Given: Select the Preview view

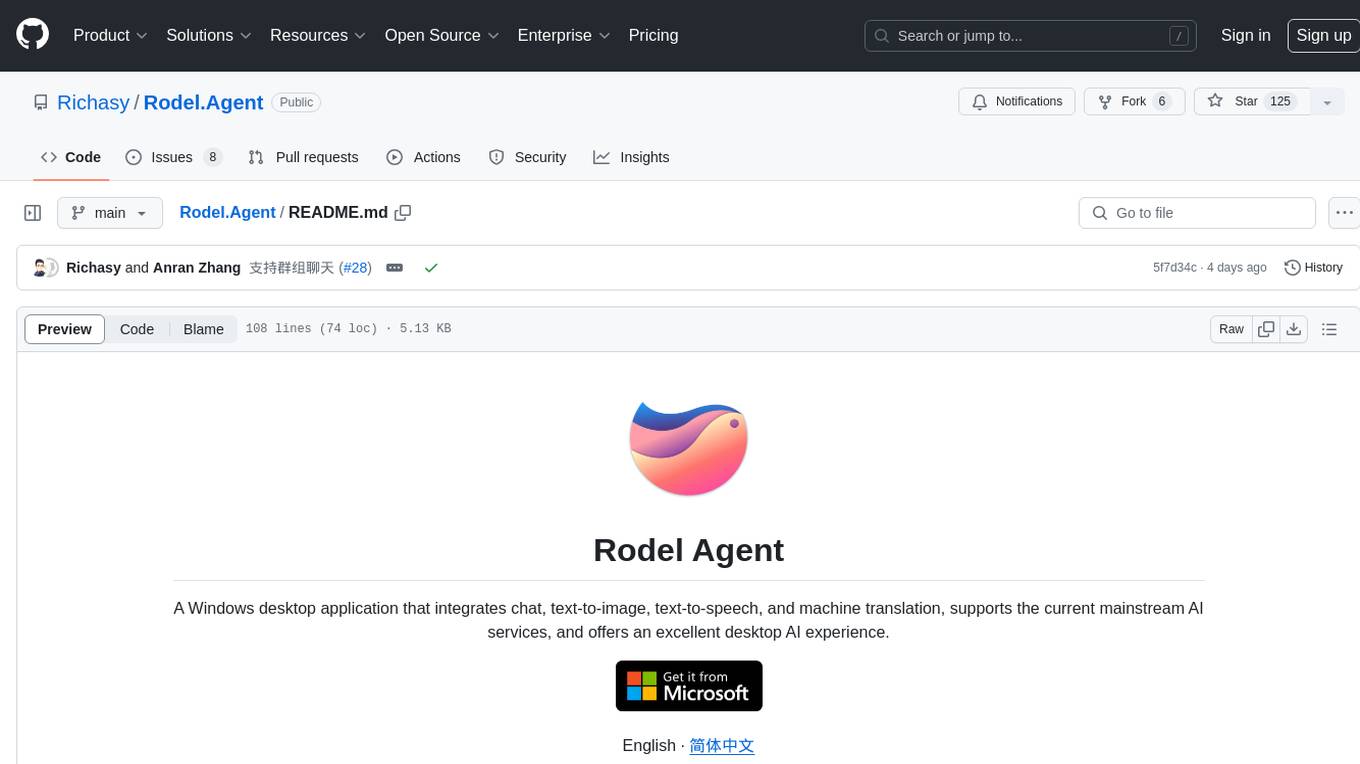Looking at the screenshot, I should (65, 329).
